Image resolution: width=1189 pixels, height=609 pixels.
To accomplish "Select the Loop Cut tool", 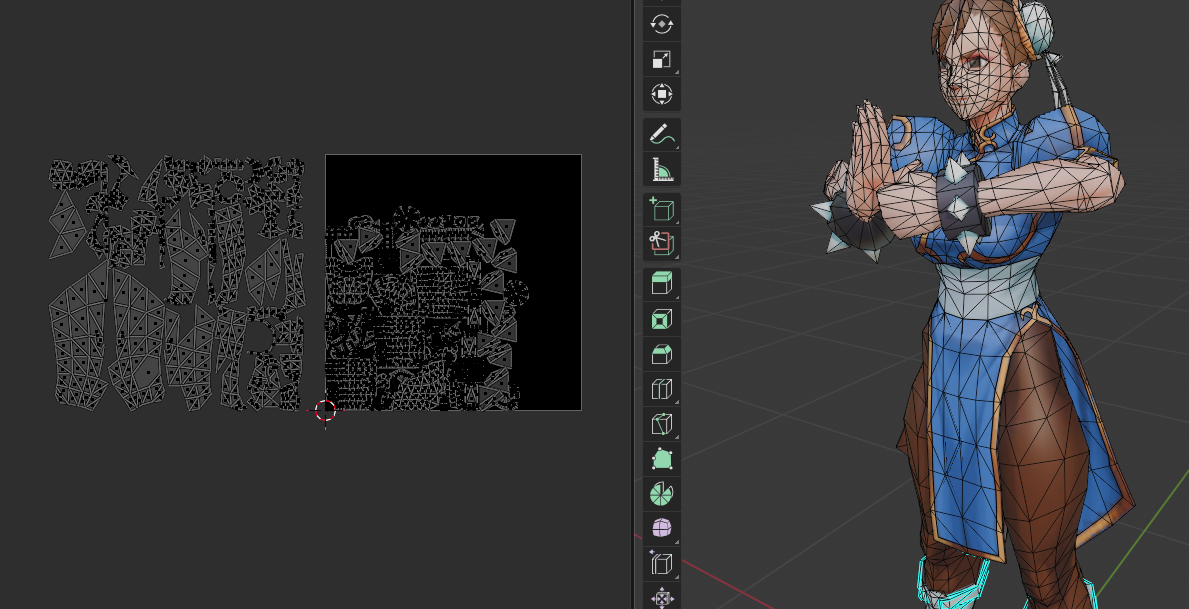I will (x=661, y=389).
